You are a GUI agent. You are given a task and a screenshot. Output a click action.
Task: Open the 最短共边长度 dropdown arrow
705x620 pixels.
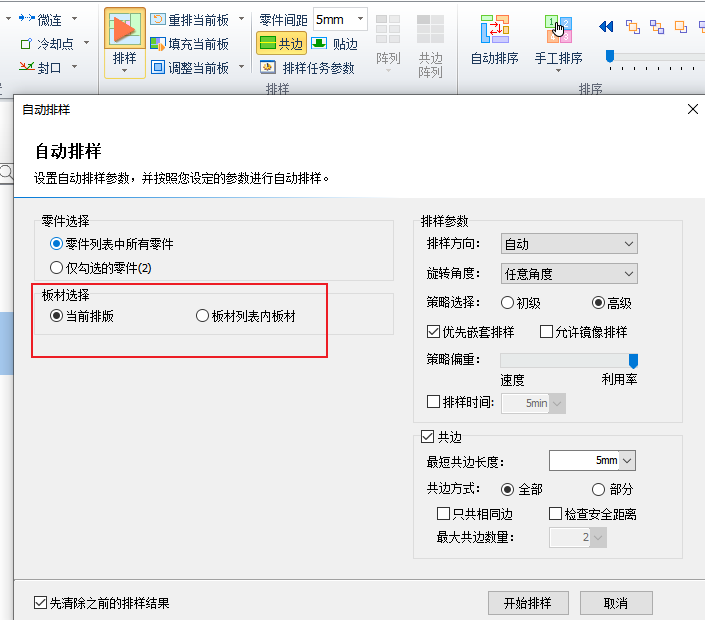(x=627, y=460)
